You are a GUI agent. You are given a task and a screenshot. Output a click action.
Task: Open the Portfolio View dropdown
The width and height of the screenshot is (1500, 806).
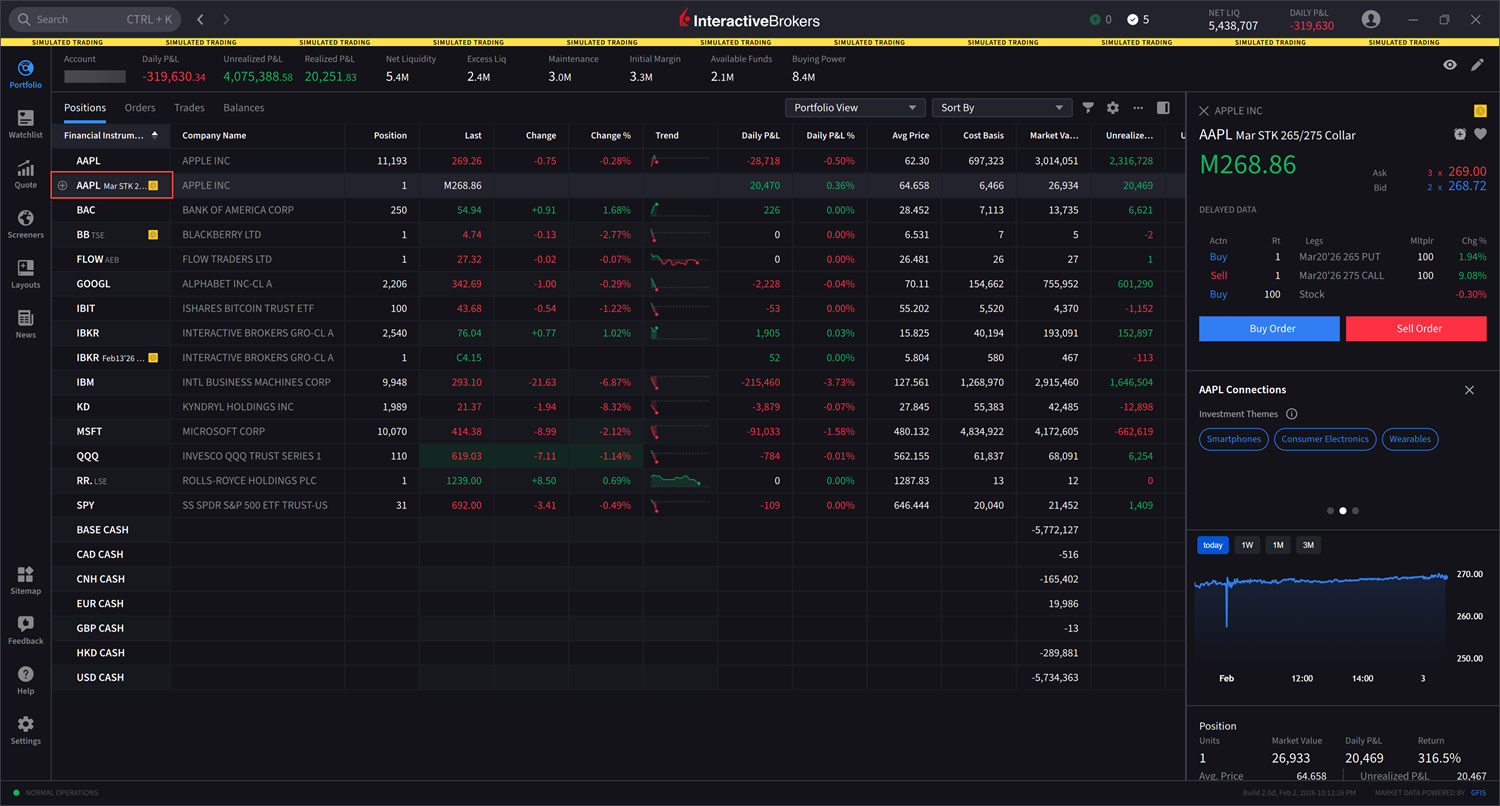tap(855, 108)
